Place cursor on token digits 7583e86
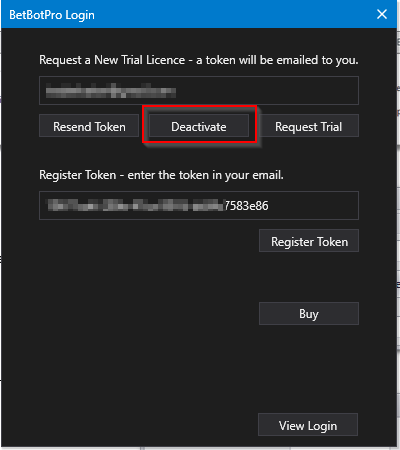The height and width of the screenshot is (450, 400). coord(246,206)
